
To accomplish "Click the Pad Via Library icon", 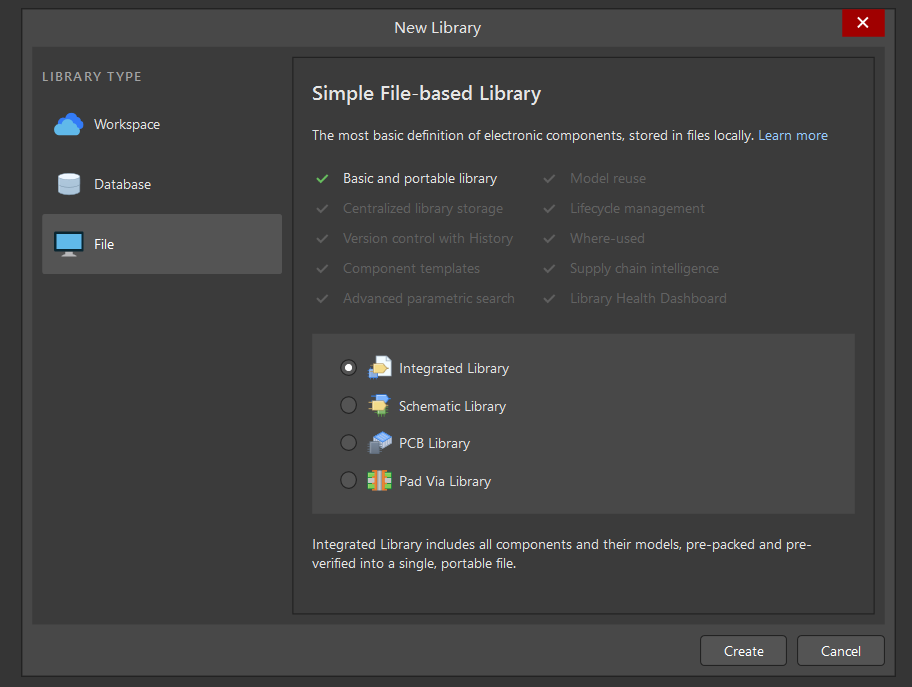I will [379, 481].
